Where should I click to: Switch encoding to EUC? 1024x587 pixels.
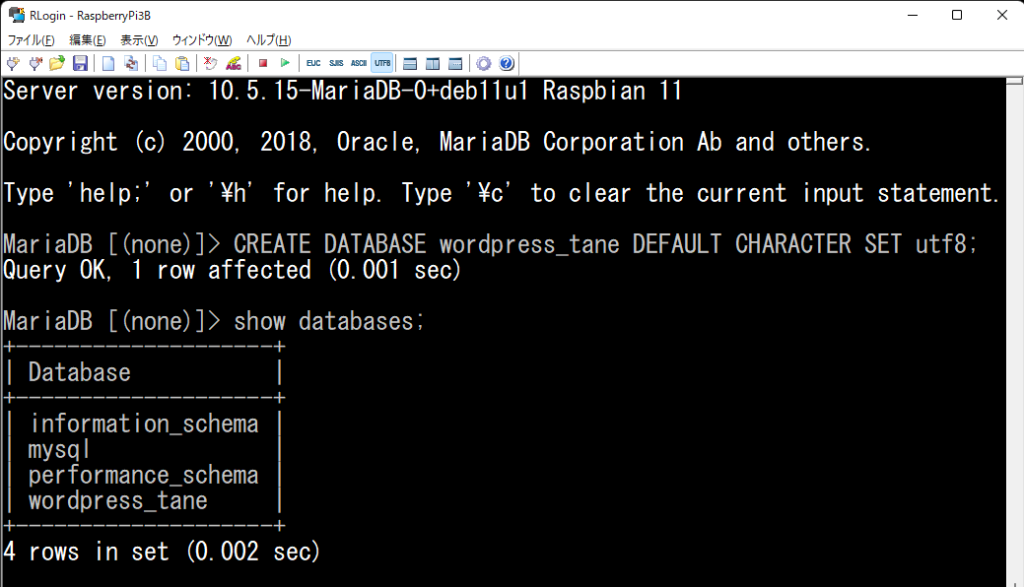point(313,63)
